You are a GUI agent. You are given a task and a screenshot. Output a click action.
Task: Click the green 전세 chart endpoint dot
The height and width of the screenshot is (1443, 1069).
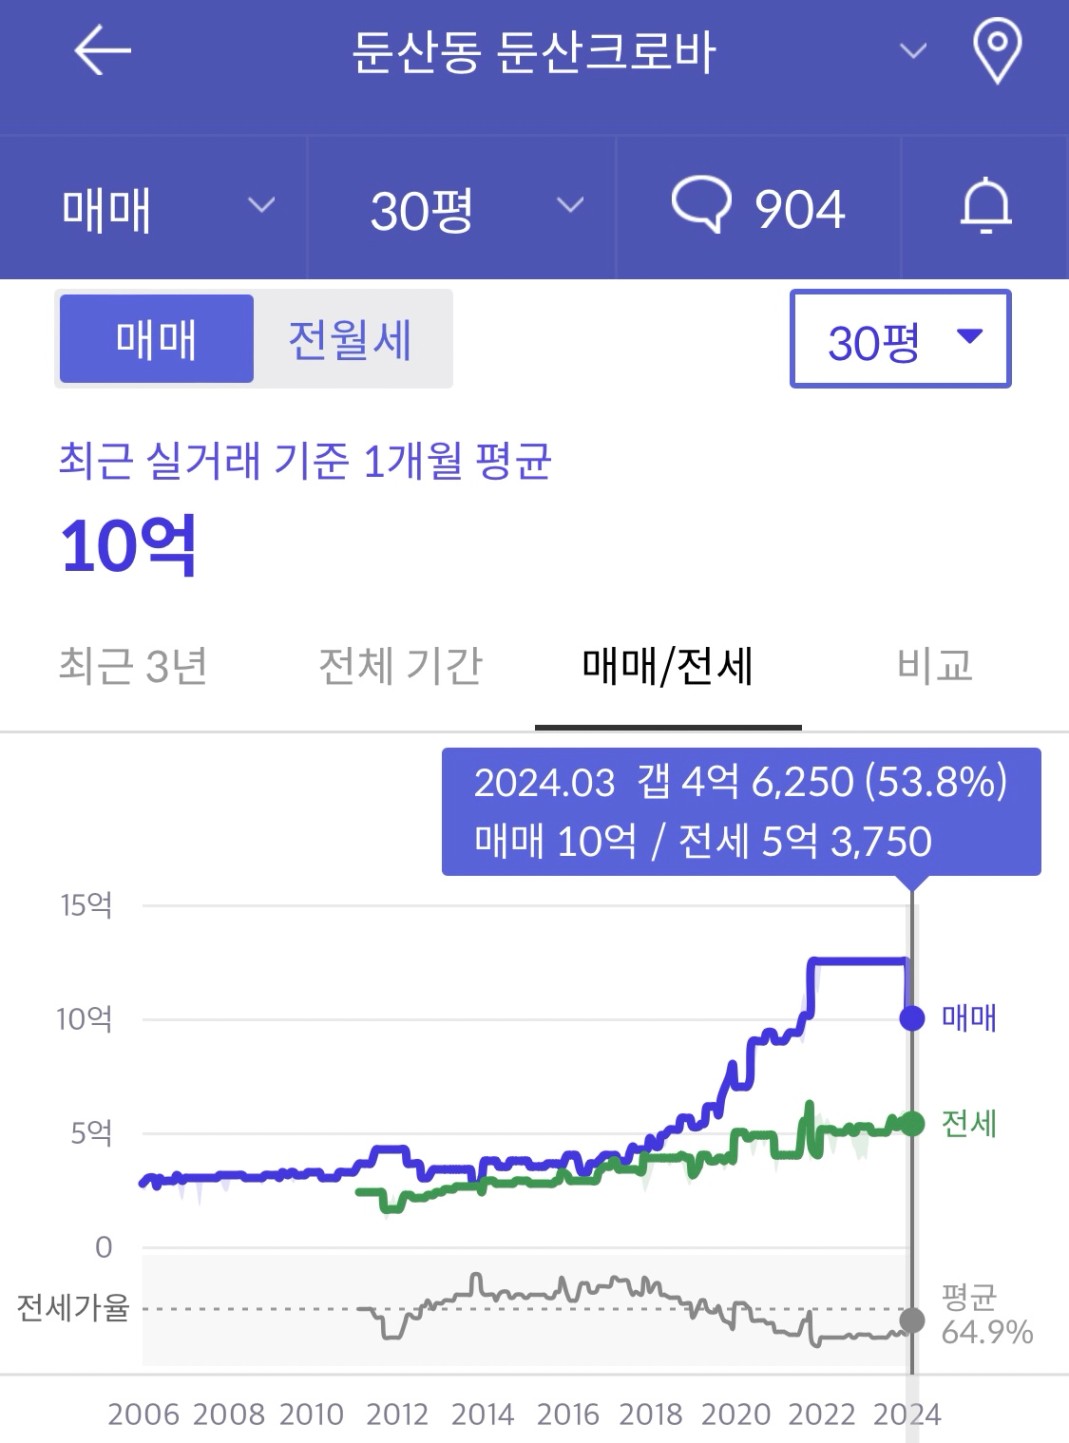coord(912,1123)
